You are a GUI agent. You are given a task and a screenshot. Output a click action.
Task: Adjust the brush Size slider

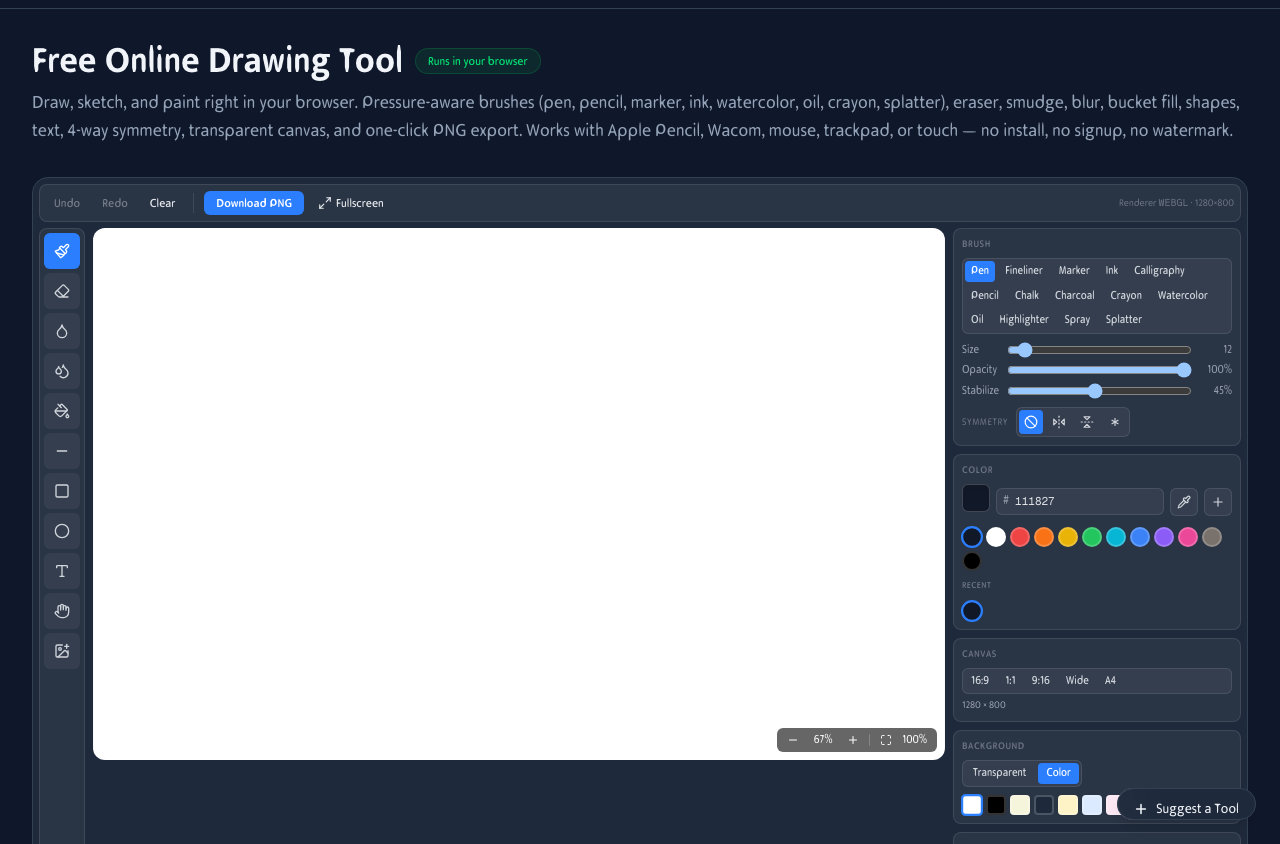pos(1099,350)
